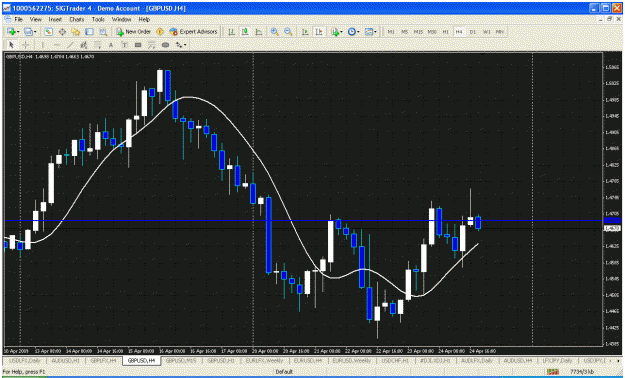The image size is (625, 378).
Task: Switch to the USDCHF,H1 chart tab
Action: (x=394, y=360)
